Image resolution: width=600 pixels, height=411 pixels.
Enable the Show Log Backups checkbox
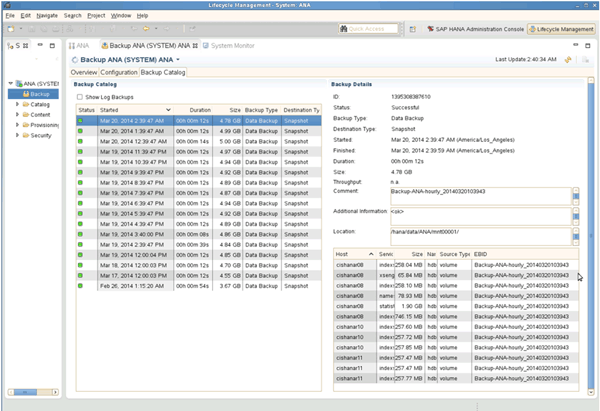click(x=80, y=97)
